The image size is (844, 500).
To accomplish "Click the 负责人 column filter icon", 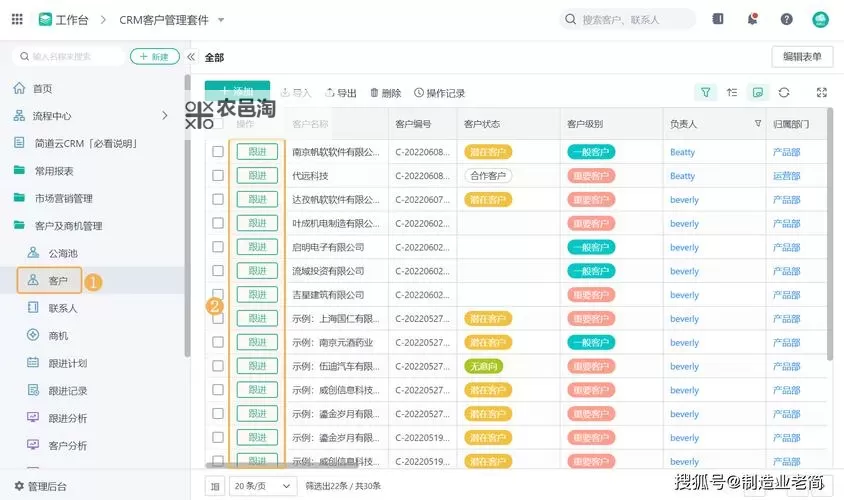I will tap(758, 123).
